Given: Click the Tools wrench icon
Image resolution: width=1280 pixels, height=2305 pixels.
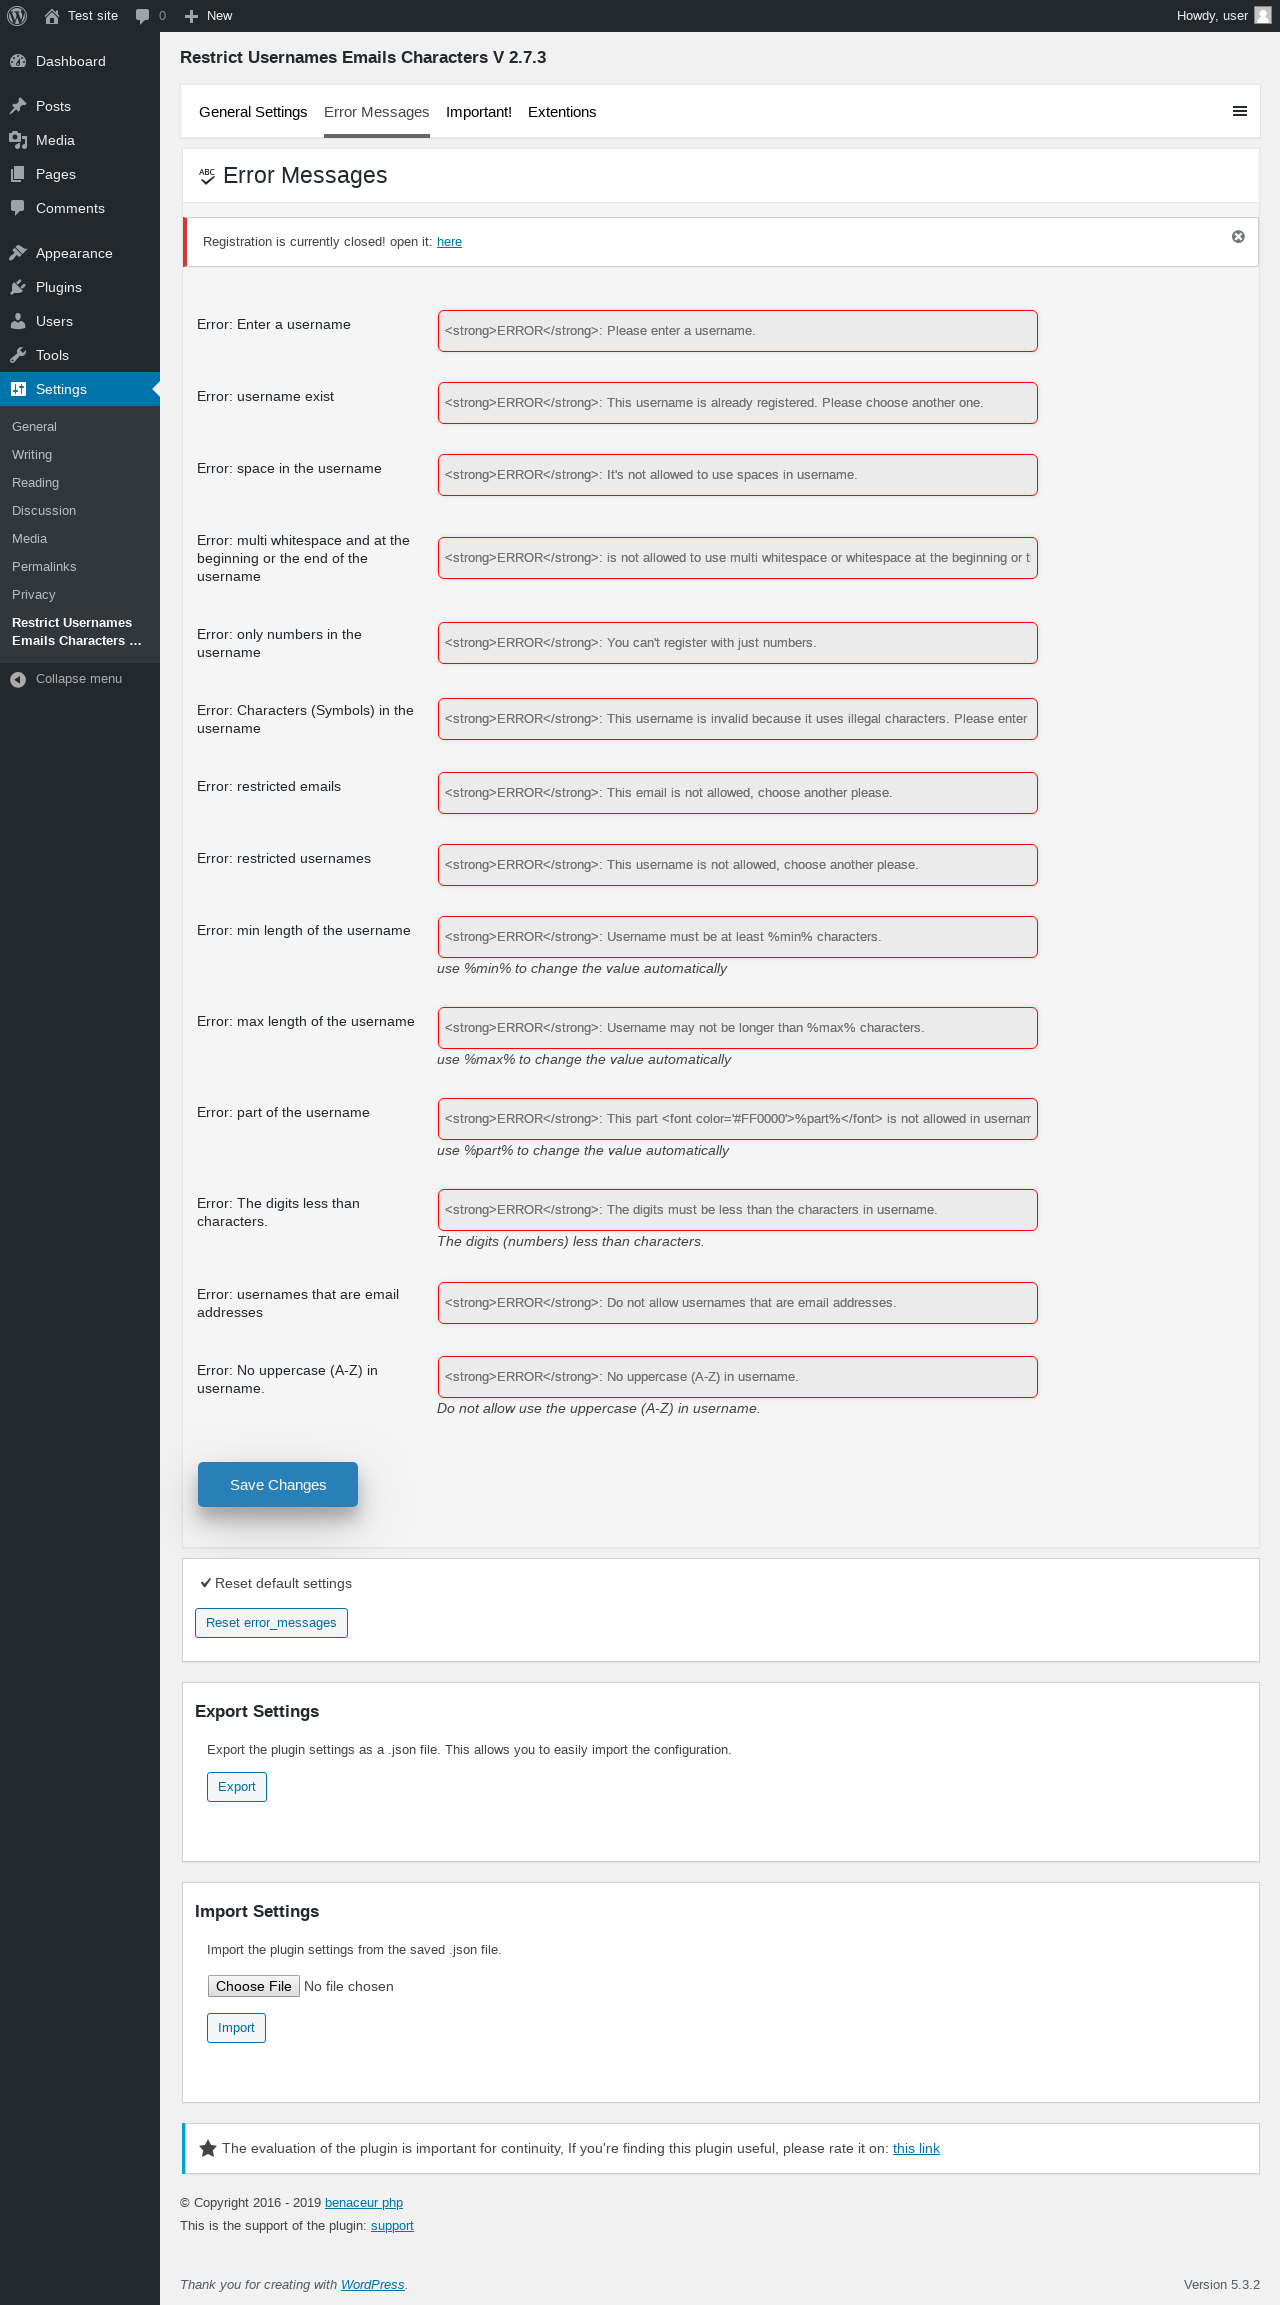Looking at the screenshot, I should [x=18, y=355].
